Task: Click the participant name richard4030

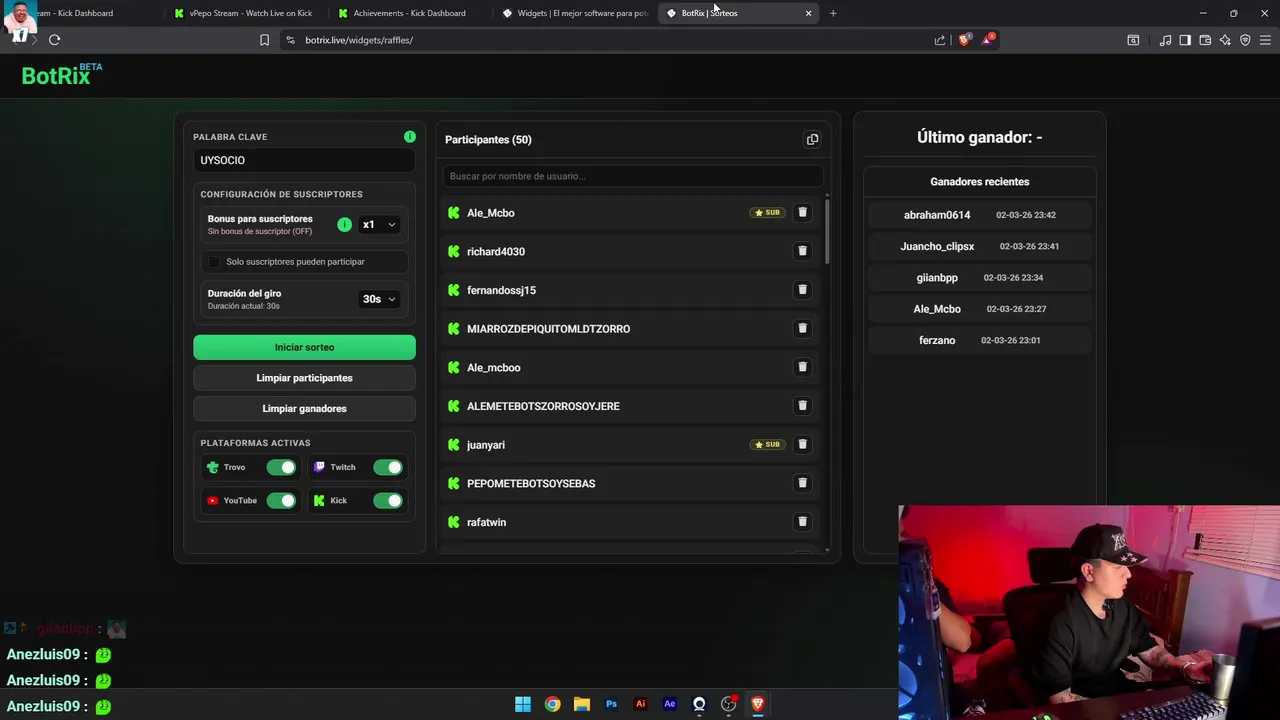Action: [x=496, y=251]
